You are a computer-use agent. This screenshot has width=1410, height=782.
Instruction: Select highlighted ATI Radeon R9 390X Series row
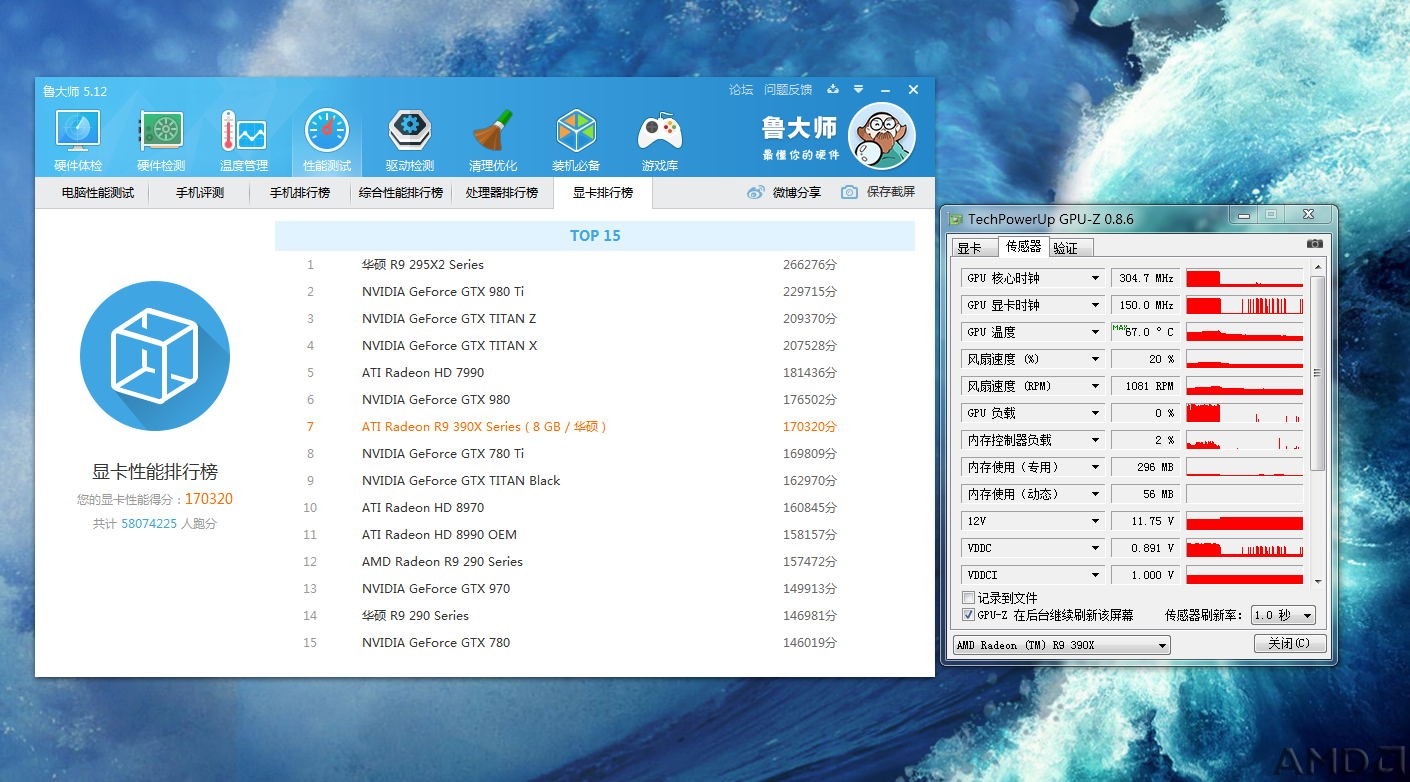(x=595, y=427)
